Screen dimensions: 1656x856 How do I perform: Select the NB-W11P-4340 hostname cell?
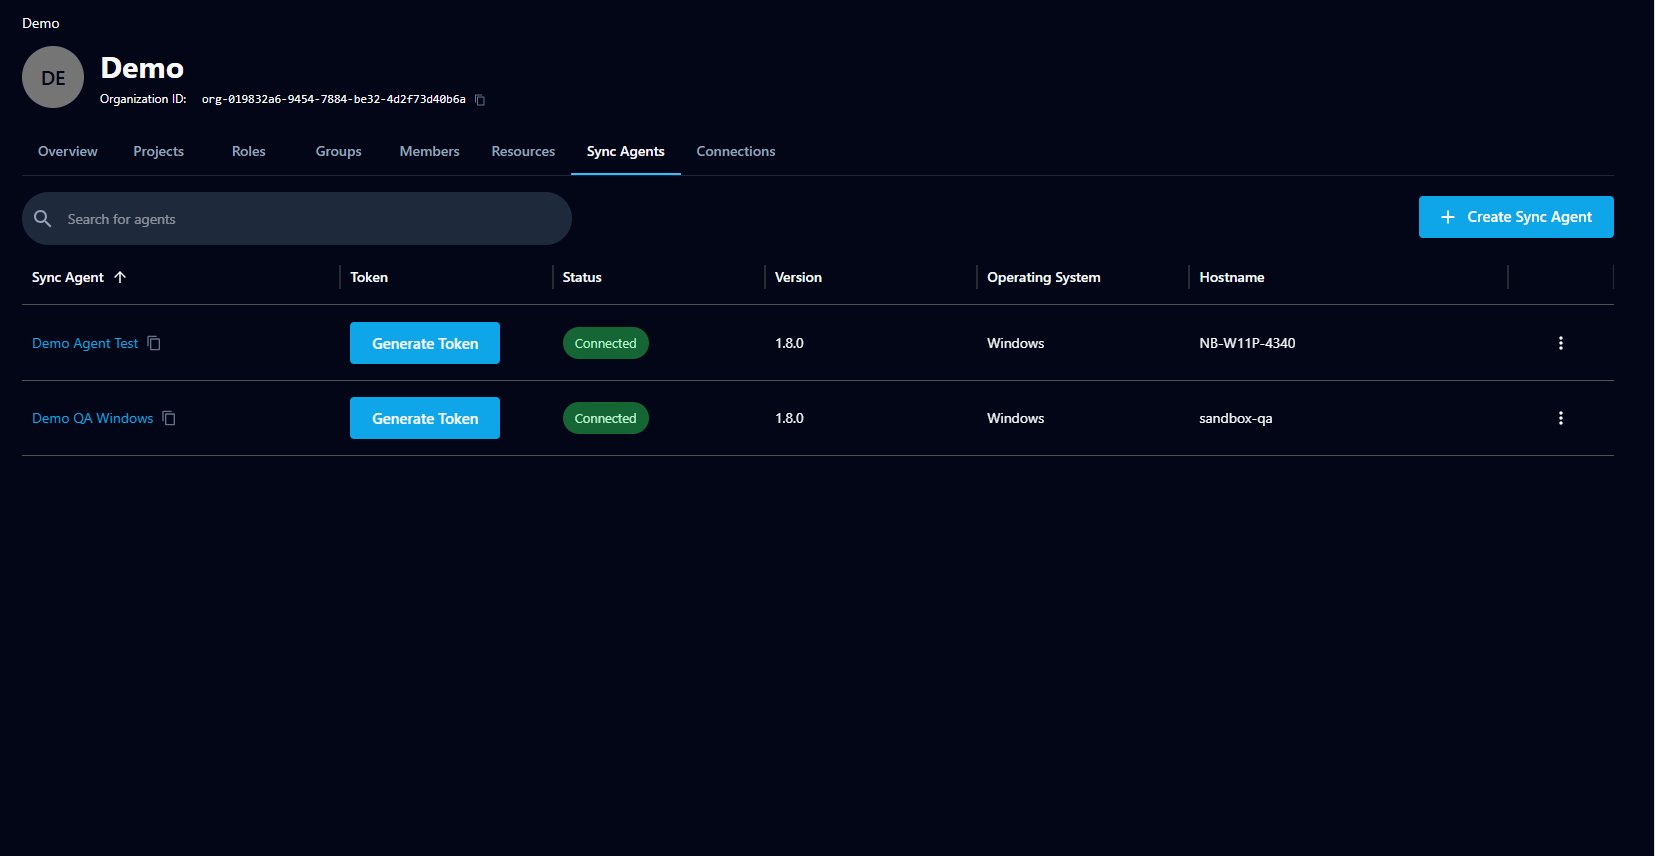[1247, 343]
